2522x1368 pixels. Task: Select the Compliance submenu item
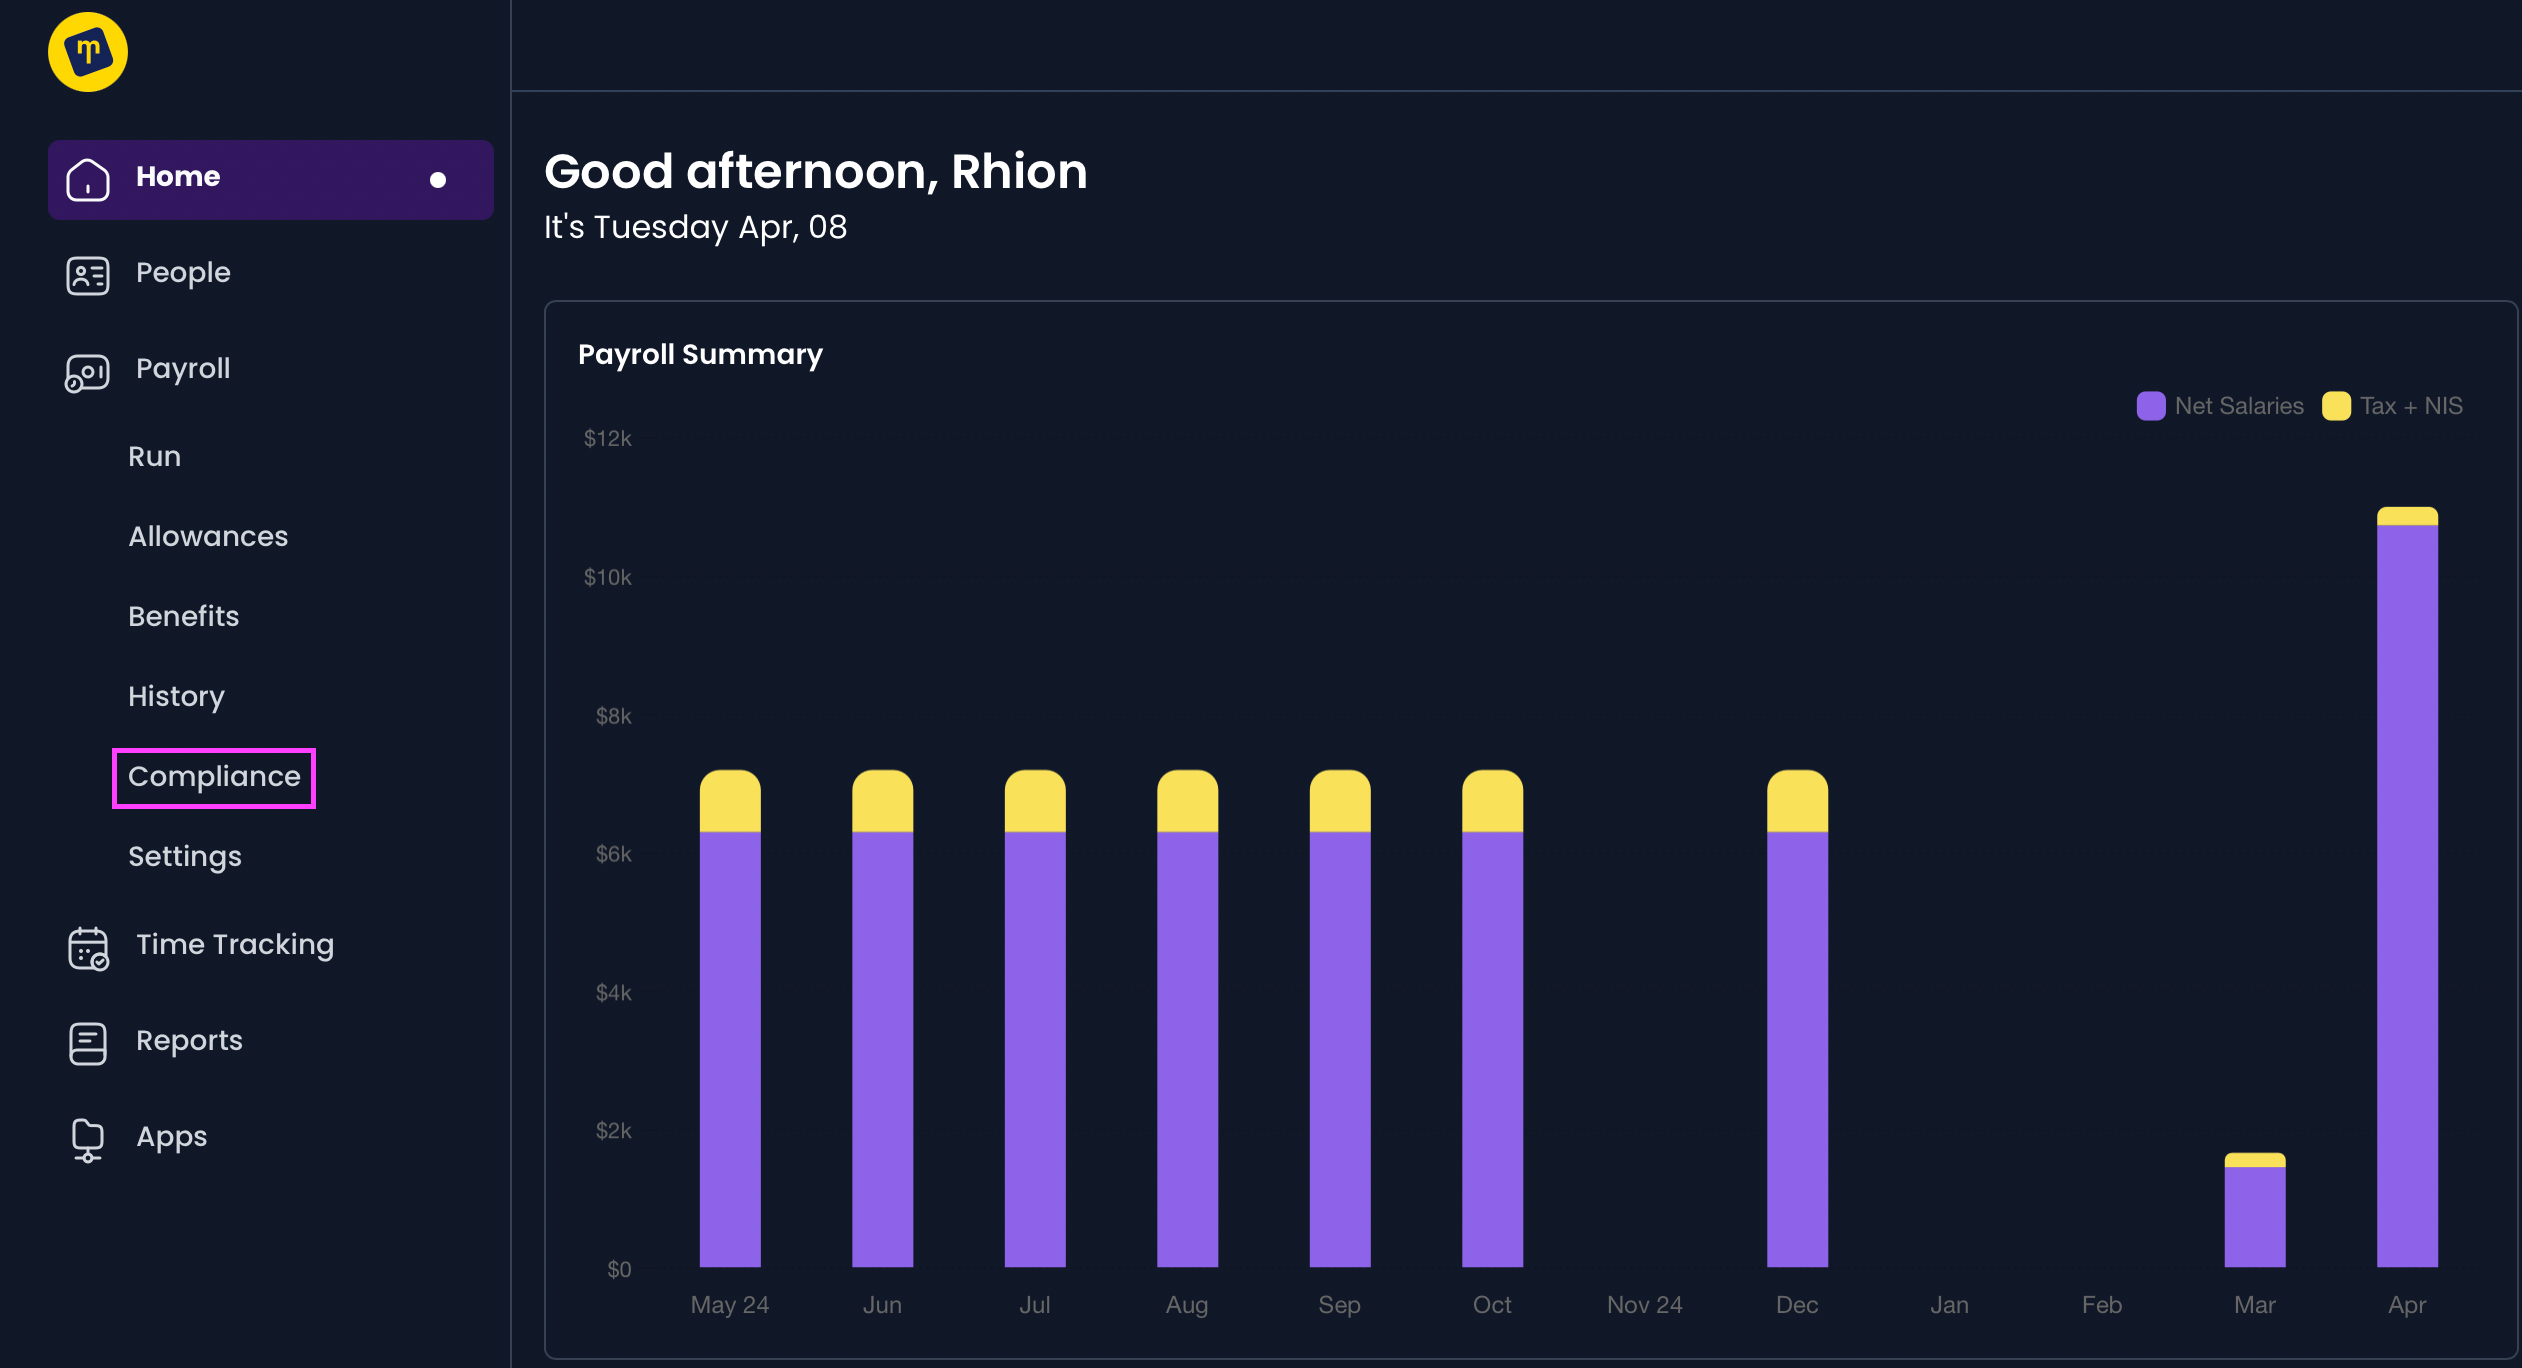(214, 777)
